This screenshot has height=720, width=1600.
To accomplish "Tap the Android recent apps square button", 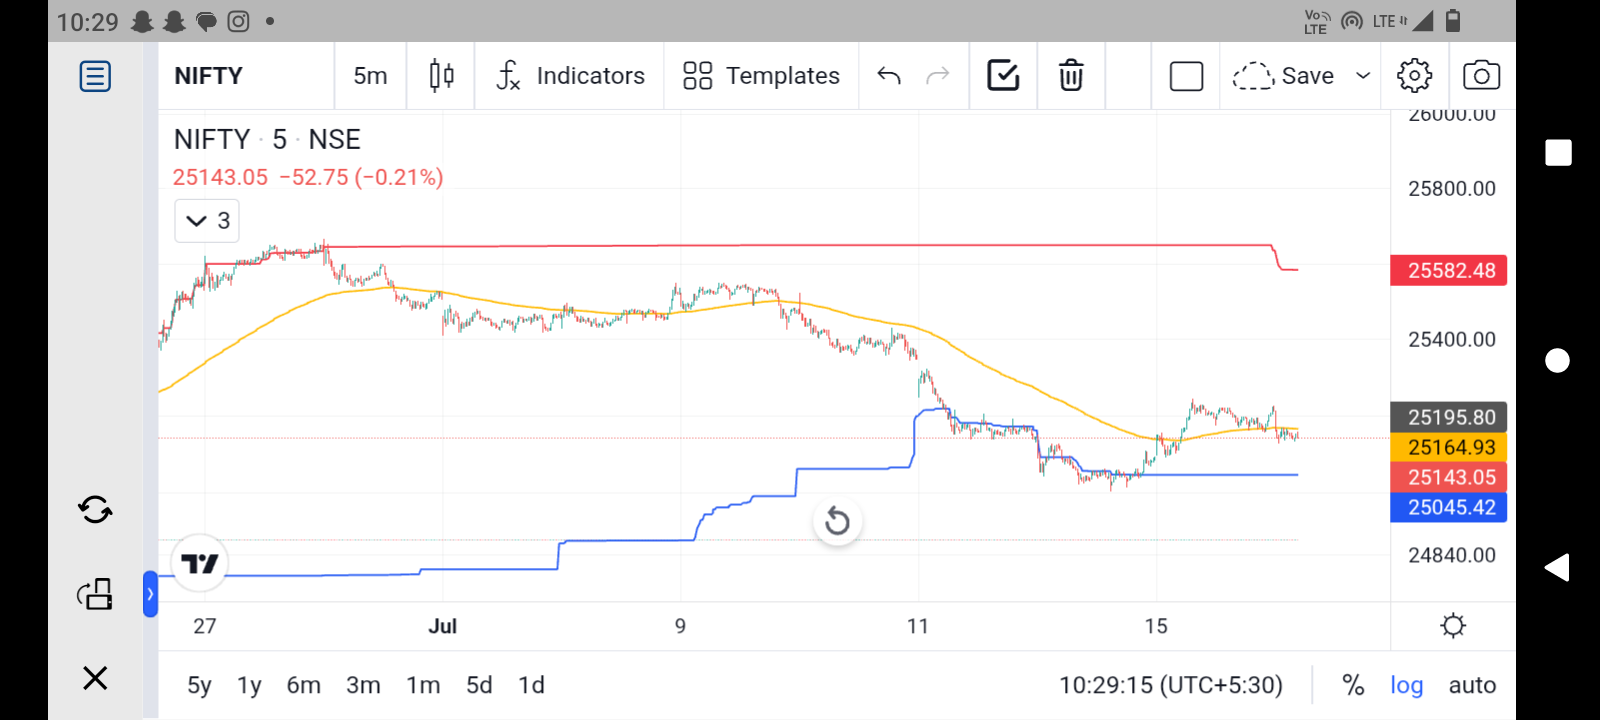I will coord(1558,152).
